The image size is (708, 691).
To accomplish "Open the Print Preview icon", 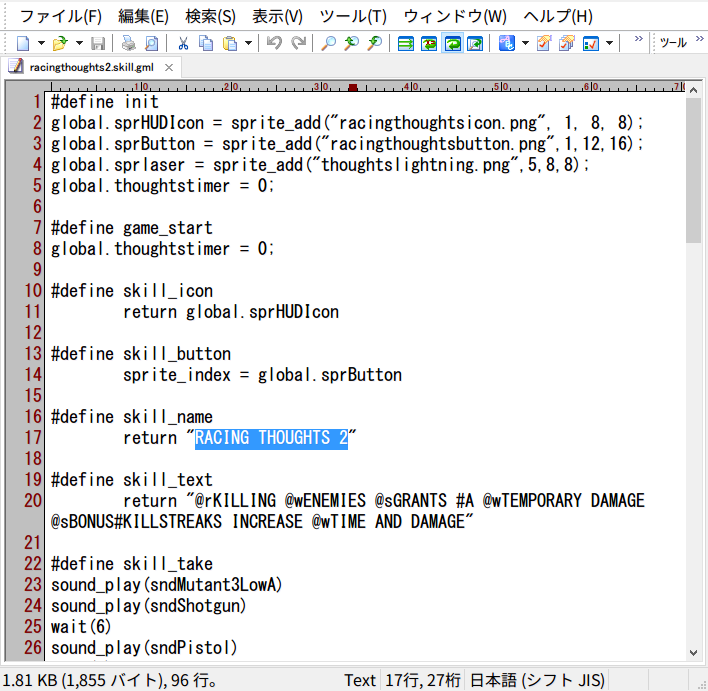I will point(151,43).
